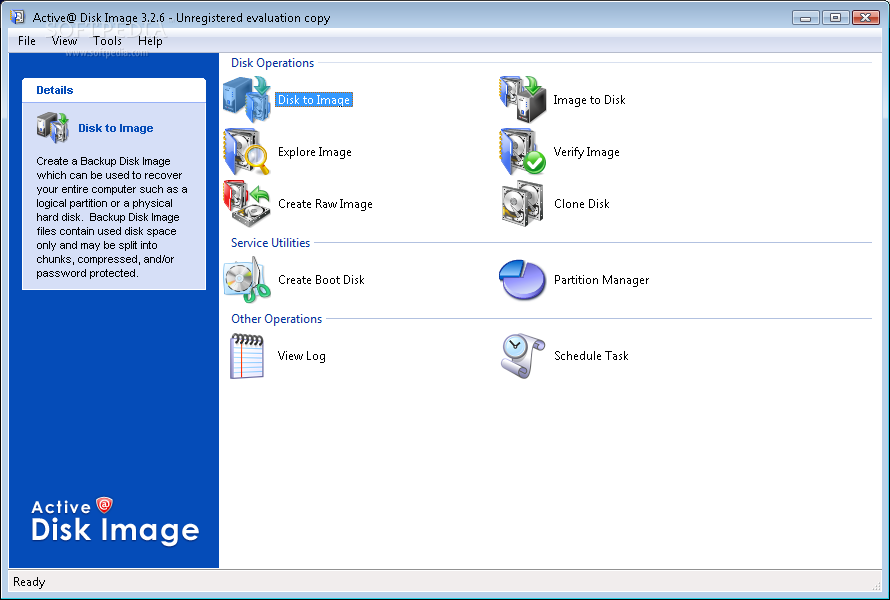This screenshot has width=890, height=600.
Task: Select the Disk to Image label
Action: tap(314, 100)
